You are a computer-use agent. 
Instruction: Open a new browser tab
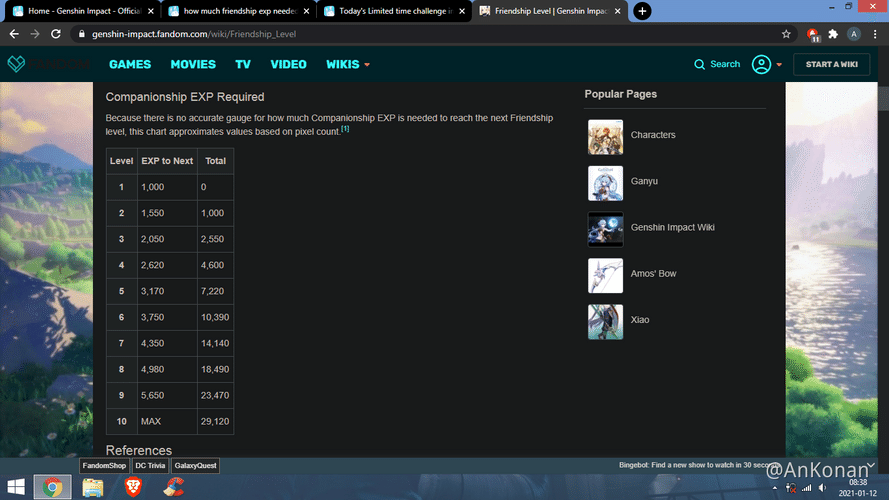[642, 11]
